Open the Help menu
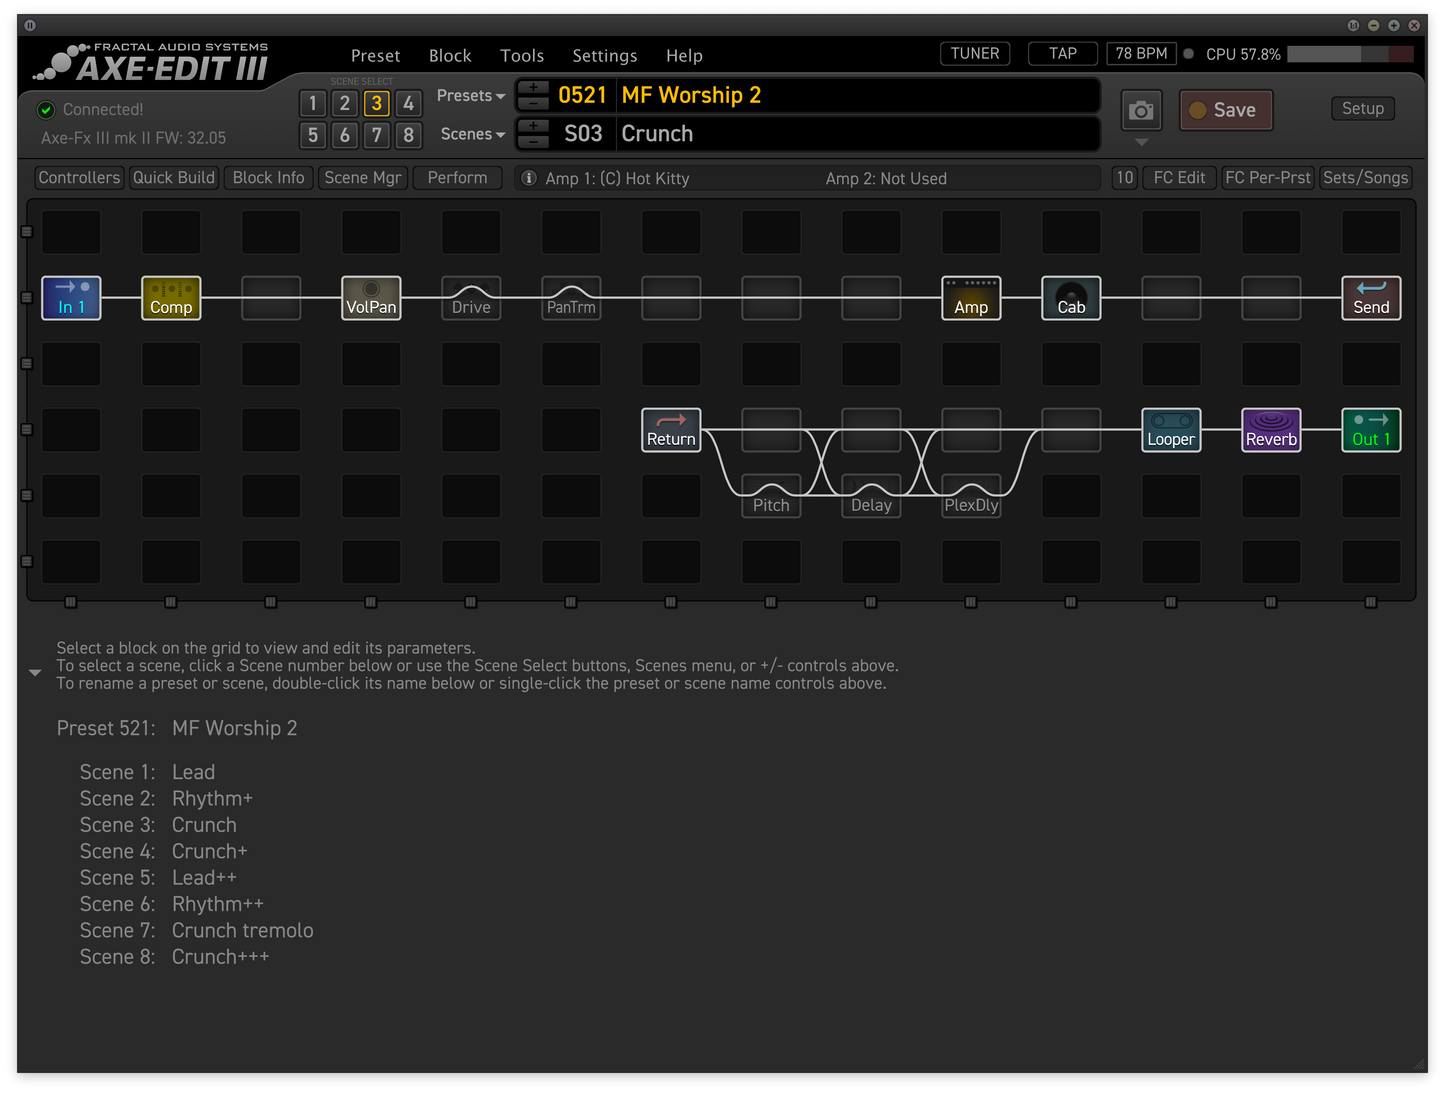Screen dimensions: 1445x1093 pyautogui.click(x=684, y=56)
